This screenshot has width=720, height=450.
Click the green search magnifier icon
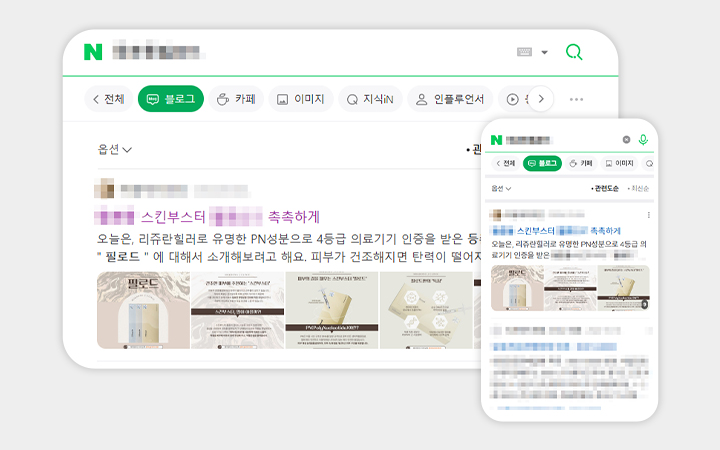tap(574, 52)
